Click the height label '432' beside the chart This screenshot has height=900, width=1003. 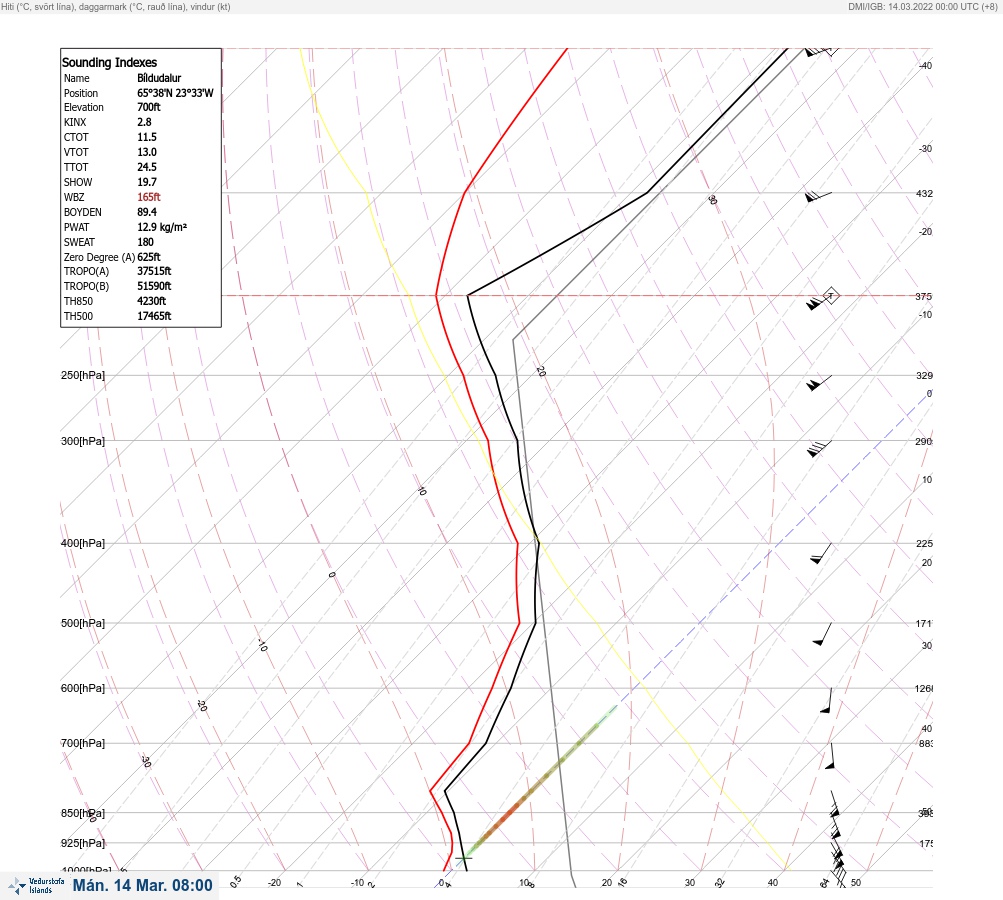tap(924, 193)
